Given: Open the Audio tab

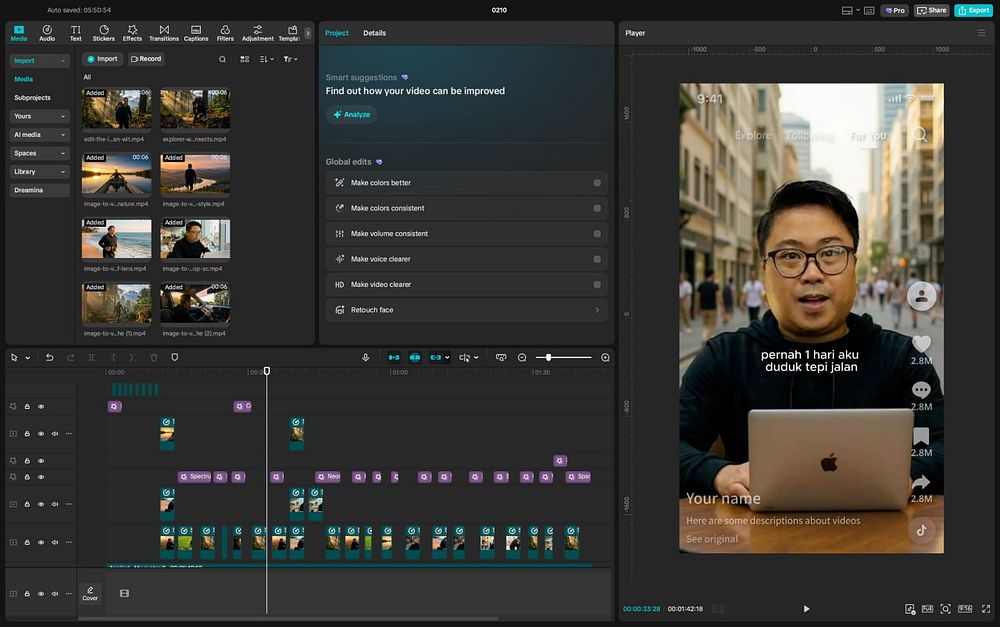Looking at the screenshot, I should (x=47, y=33).
